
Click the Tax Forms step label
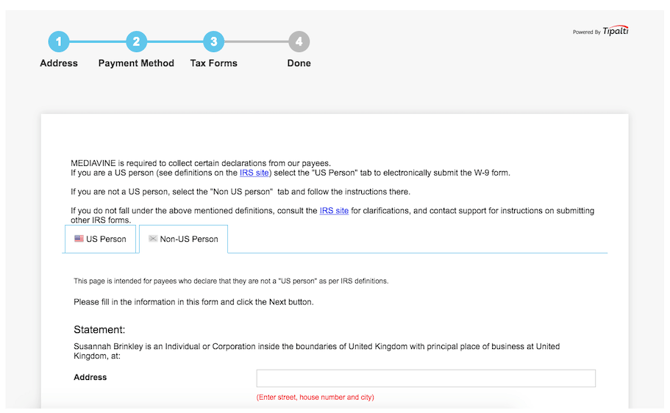(214, 63)
